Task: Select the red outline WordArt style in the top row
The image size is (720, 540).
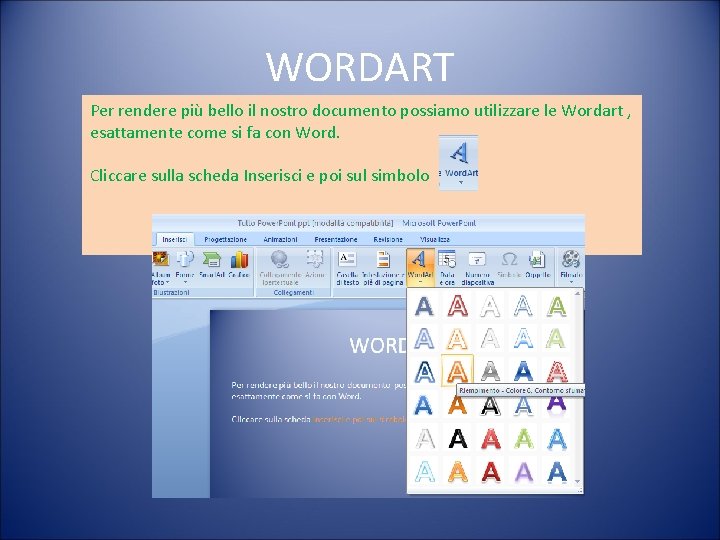Action: (457, 306)
